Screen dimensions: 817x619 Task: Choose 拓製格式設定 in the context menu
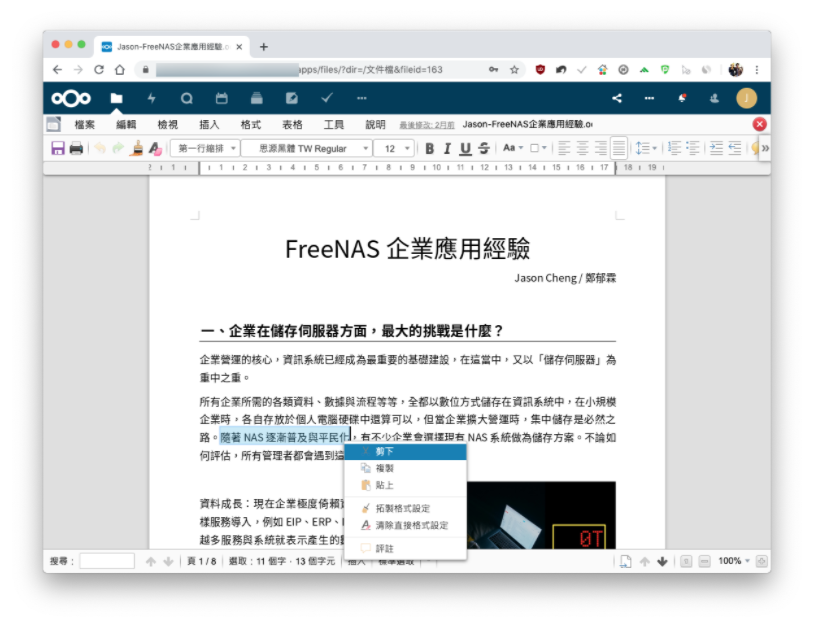(405, 509)
